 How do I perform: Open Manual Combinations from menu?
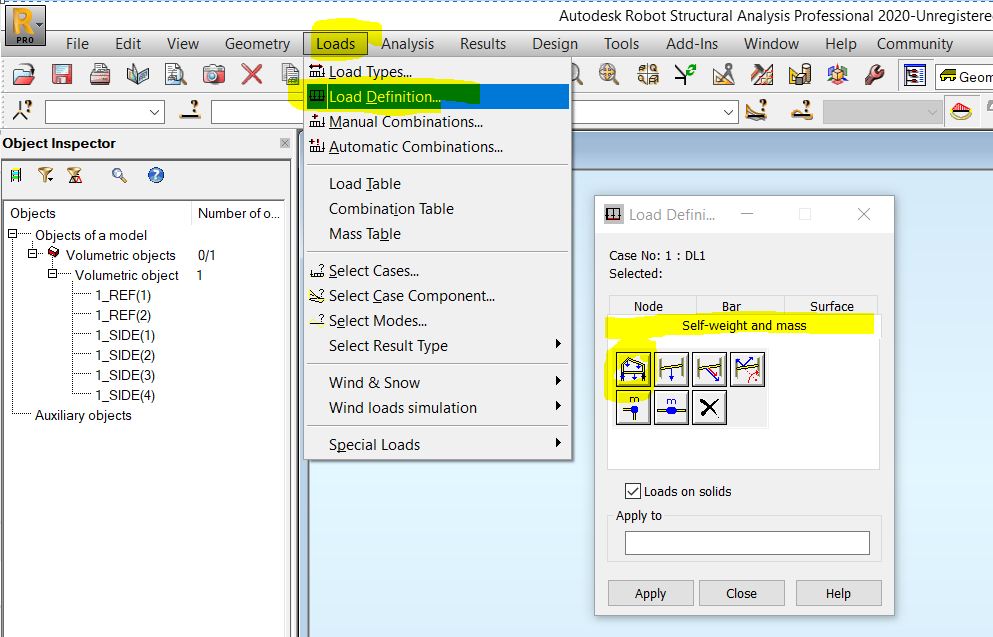pyautogui.click(x=438, y=122)
